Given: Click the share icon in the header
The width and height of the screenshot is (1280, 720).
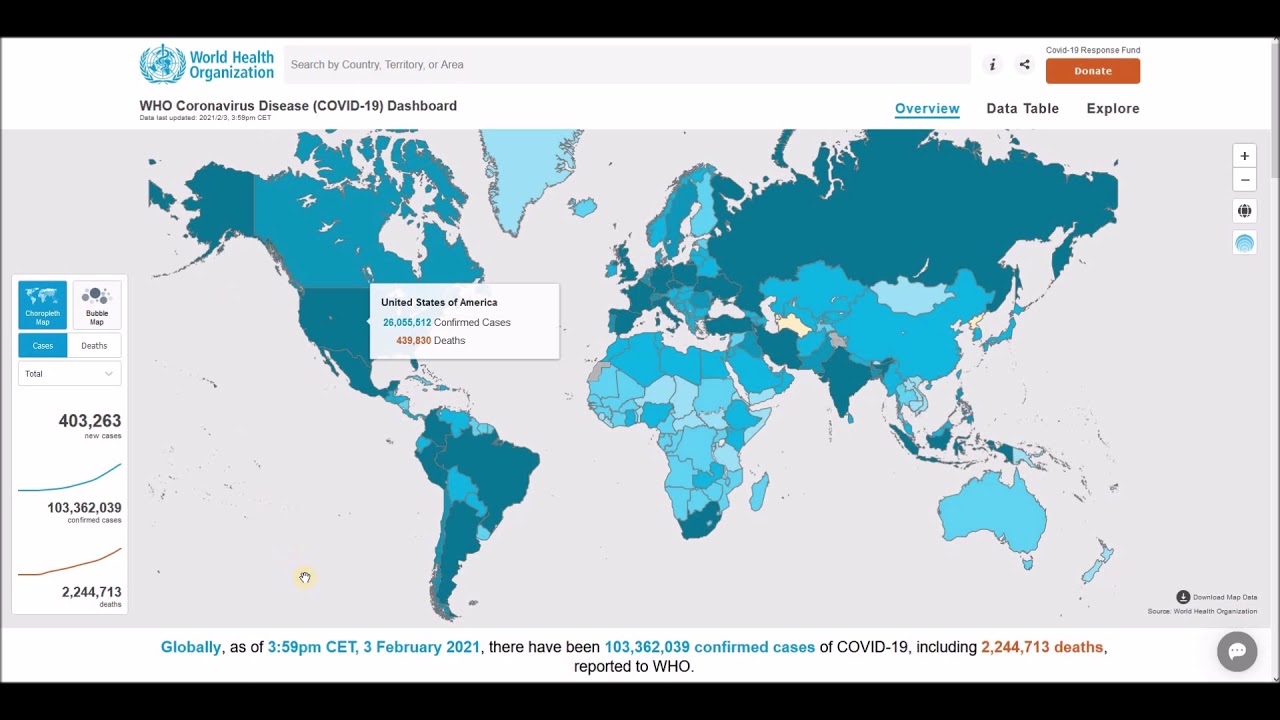Looking at the screenshot, I should [x=1024, y=65].
